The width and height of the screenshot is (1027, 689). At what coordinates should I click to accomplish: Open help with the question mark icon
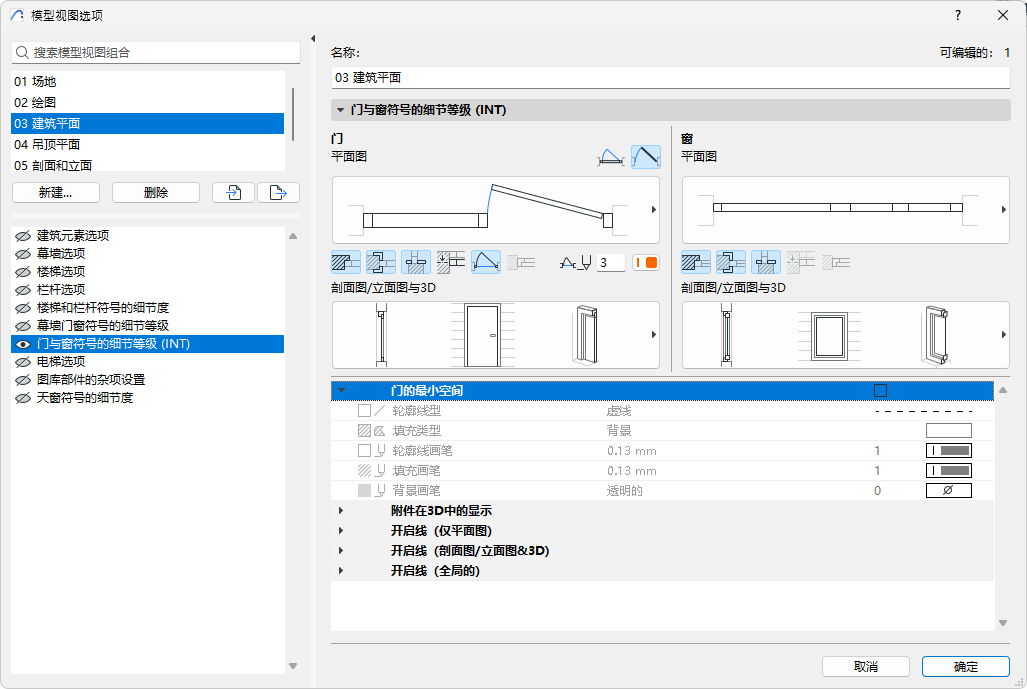coord(958,15)
